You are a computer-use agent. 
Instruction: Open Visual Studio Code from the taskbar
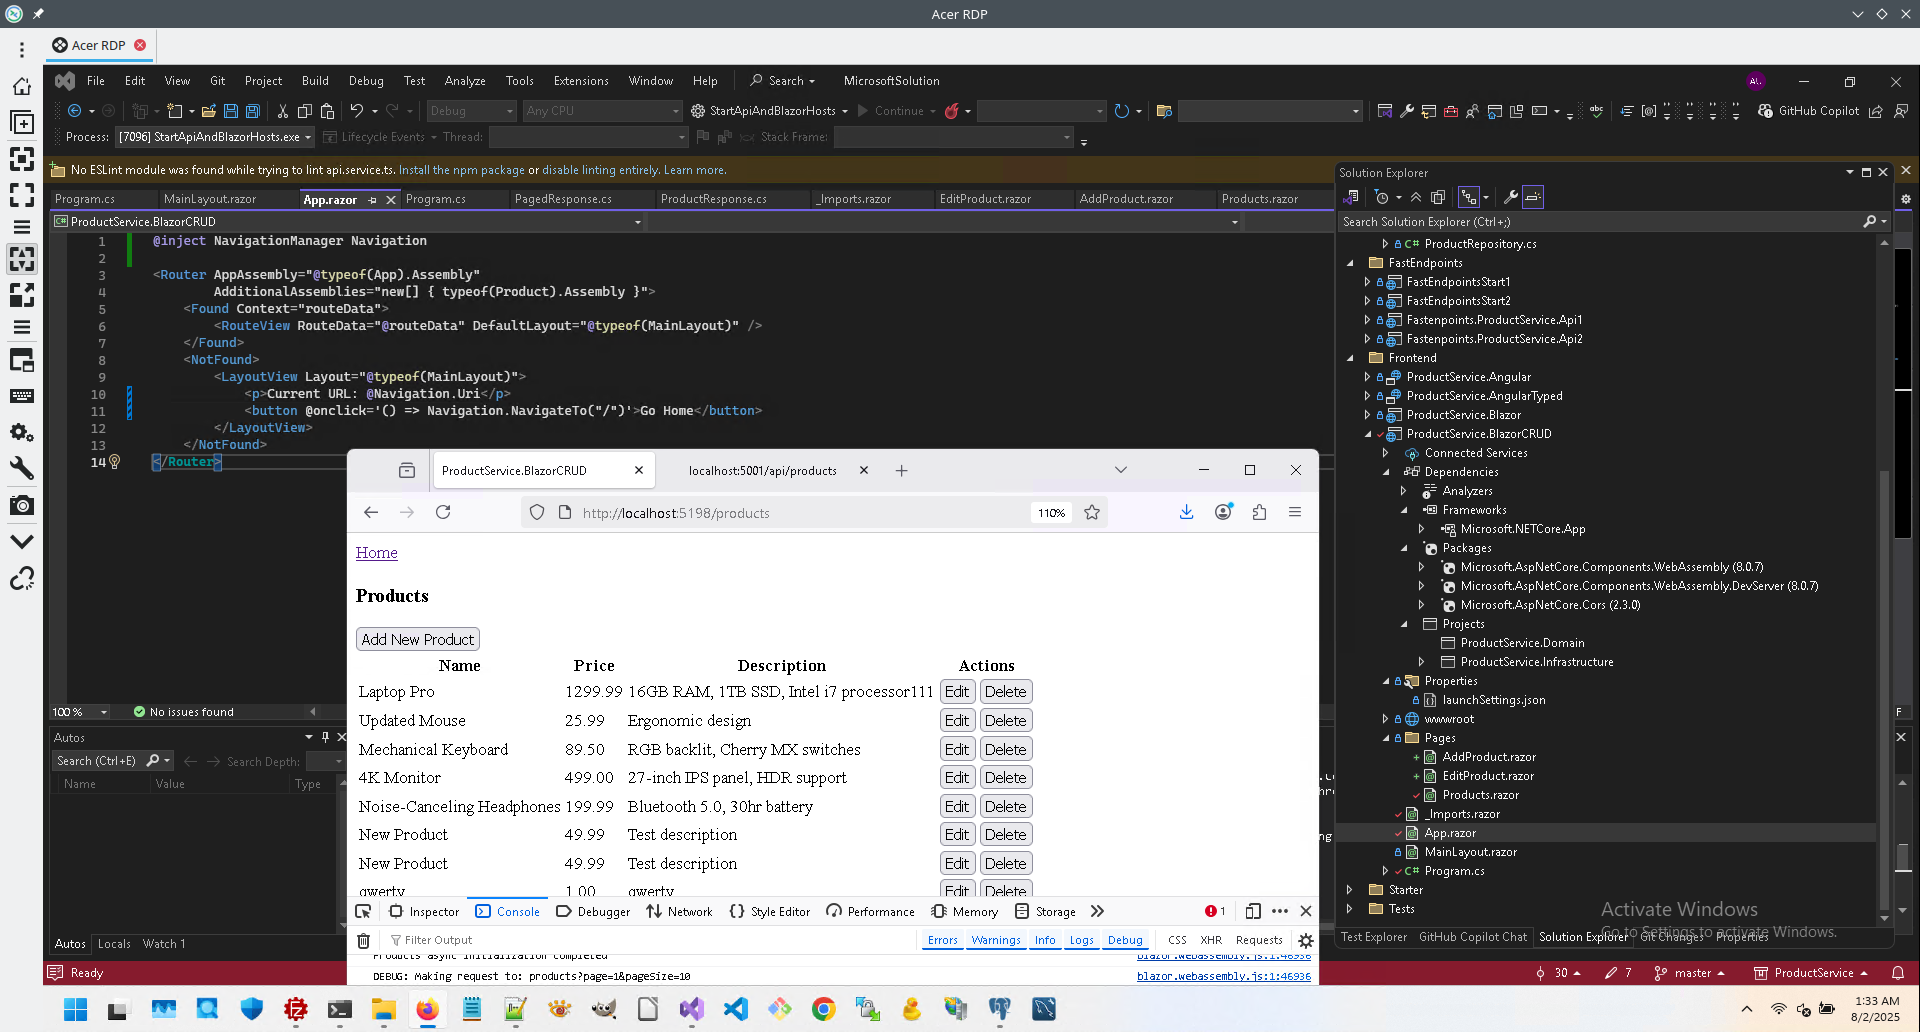[x=735, y=1009]
